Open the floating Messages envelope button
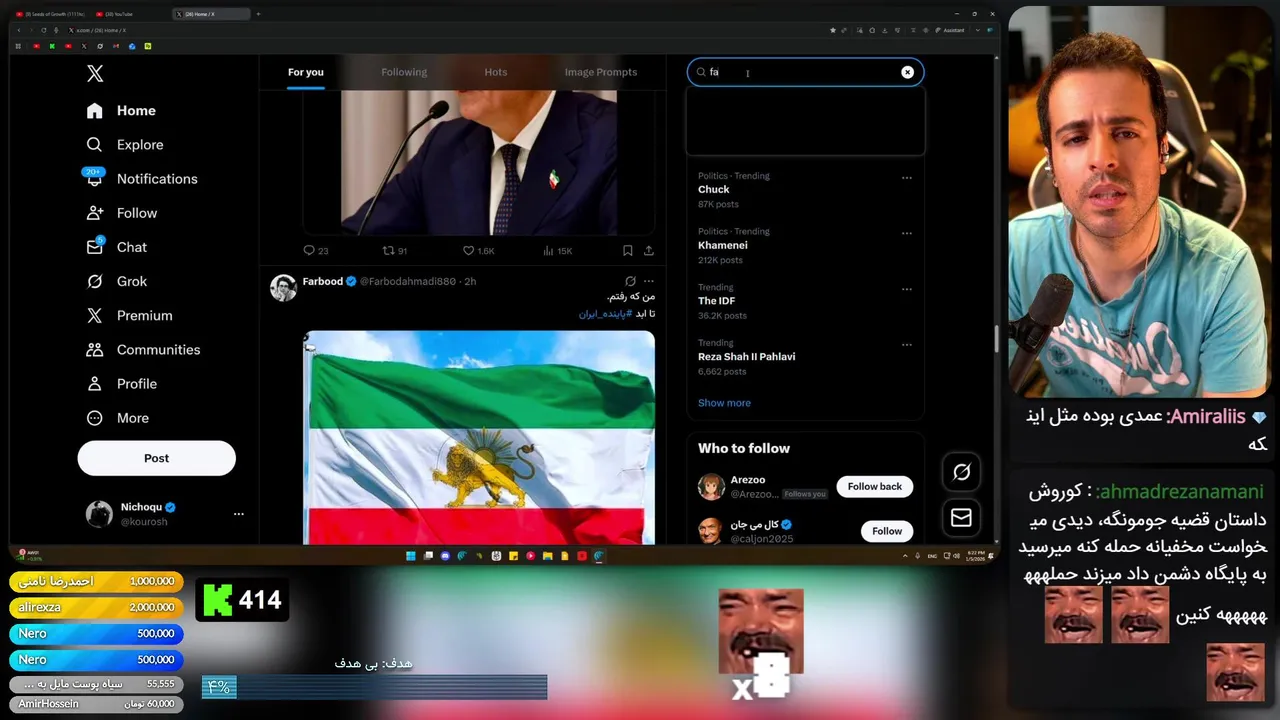1280x720 pixels. [x=961, y=518]
